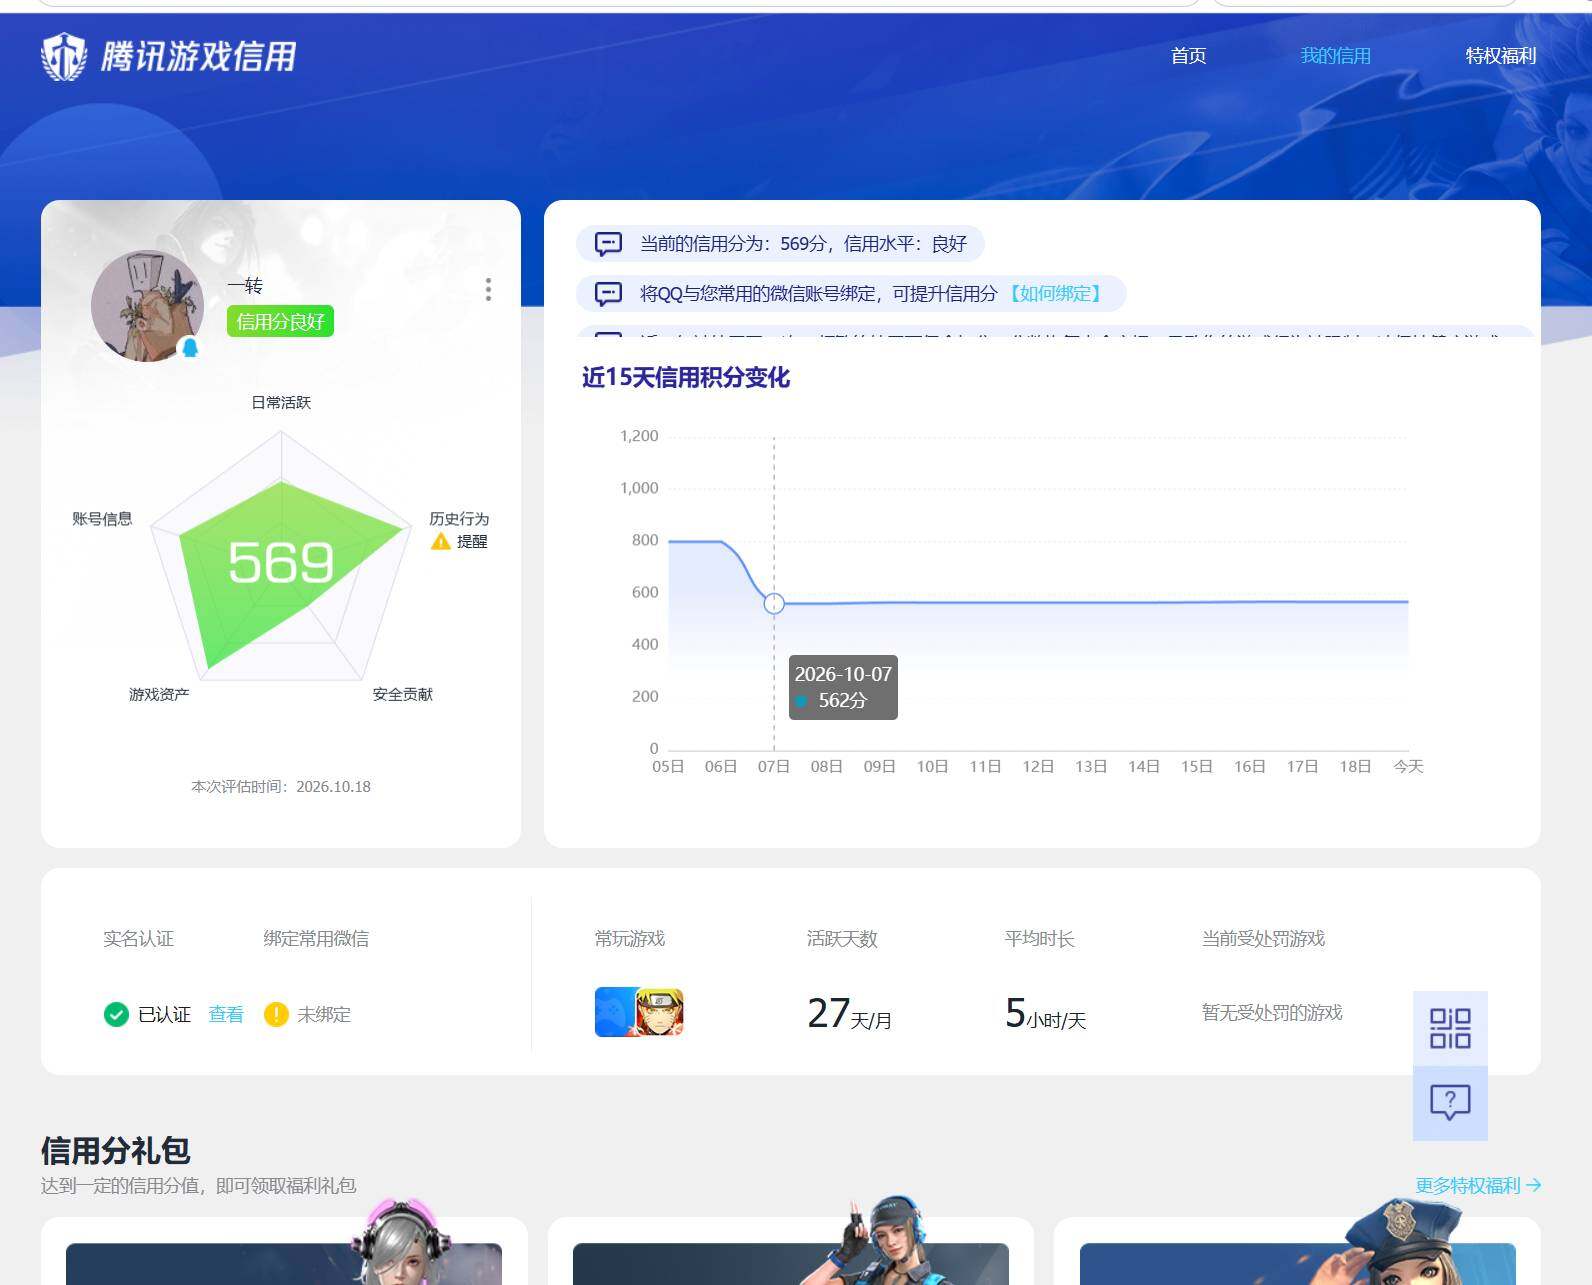Click the 5小时/天 average duration value
Viewport: 1592px width, 1285px height.
(x=1045, y=1014)
